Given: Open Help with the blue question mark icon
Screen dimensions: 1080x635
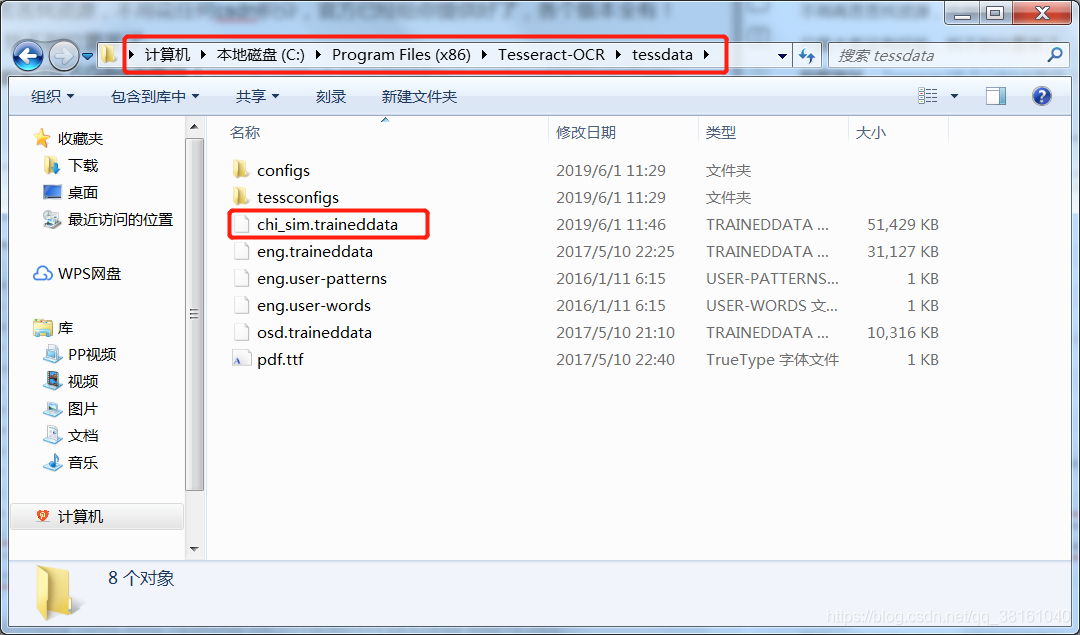Looking at the screenshot, I should 1041,96.
